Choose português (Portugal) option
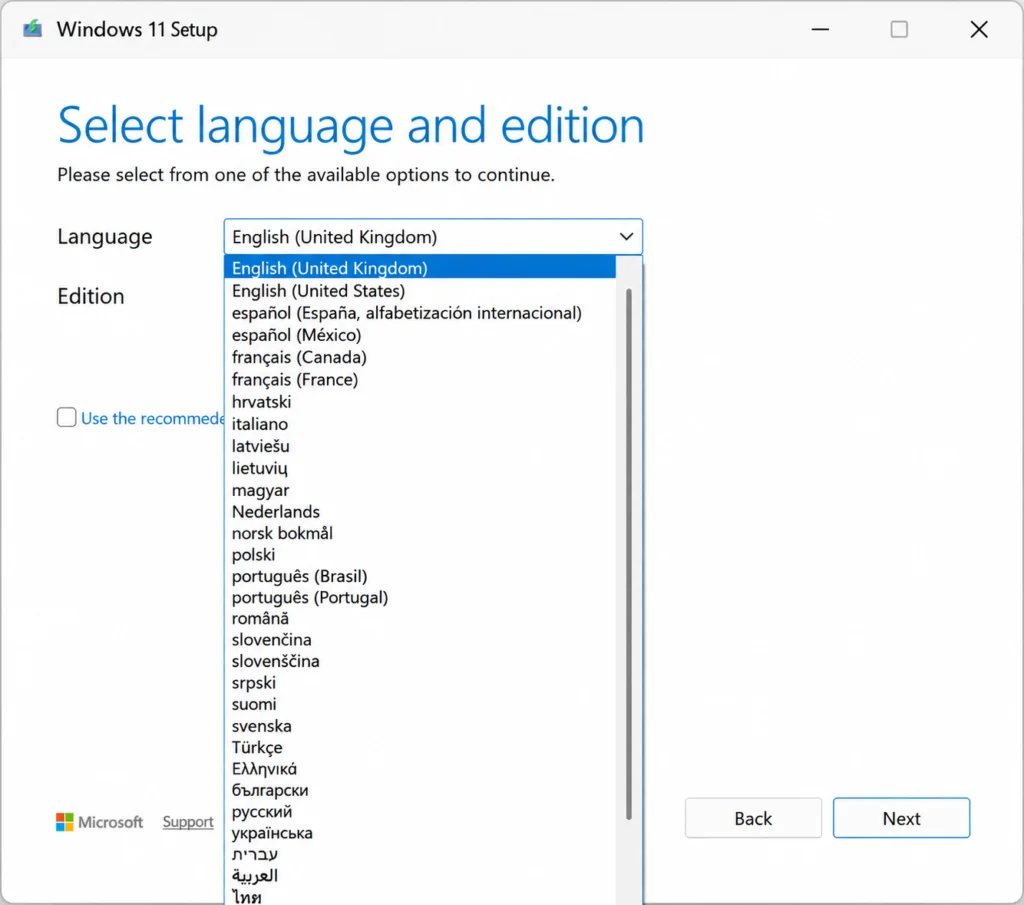The image size is (1024, 905). [x=420, y=597]
